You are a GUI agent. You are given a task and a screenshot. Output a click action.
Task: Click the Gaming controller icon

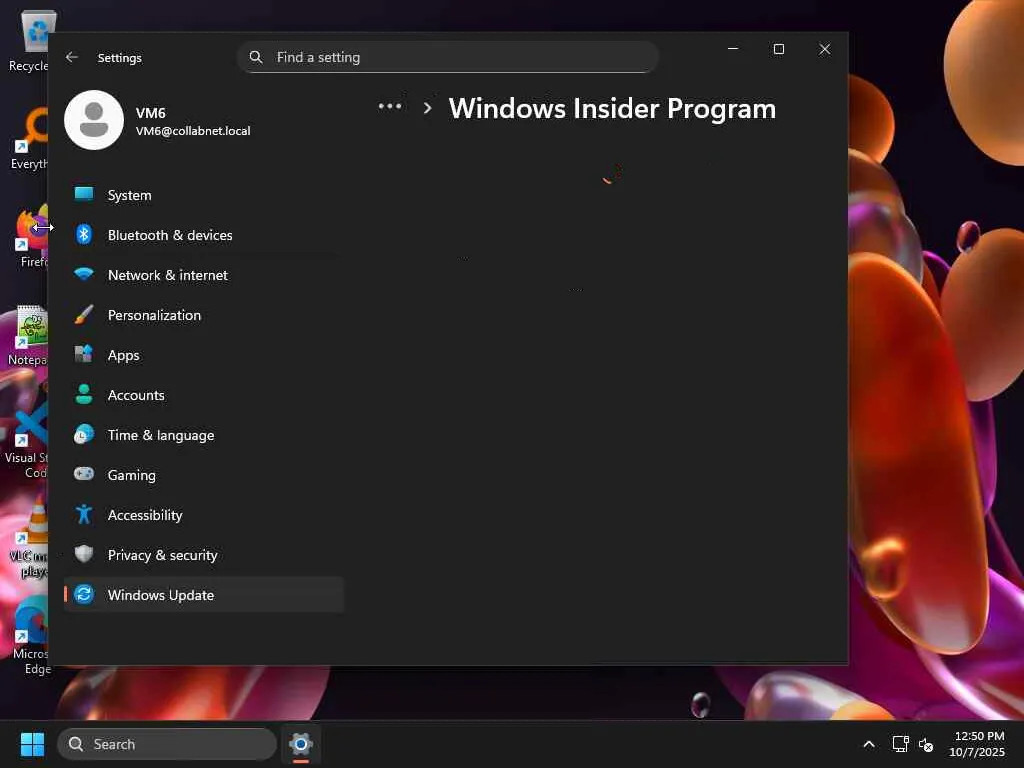coord(84,473)
